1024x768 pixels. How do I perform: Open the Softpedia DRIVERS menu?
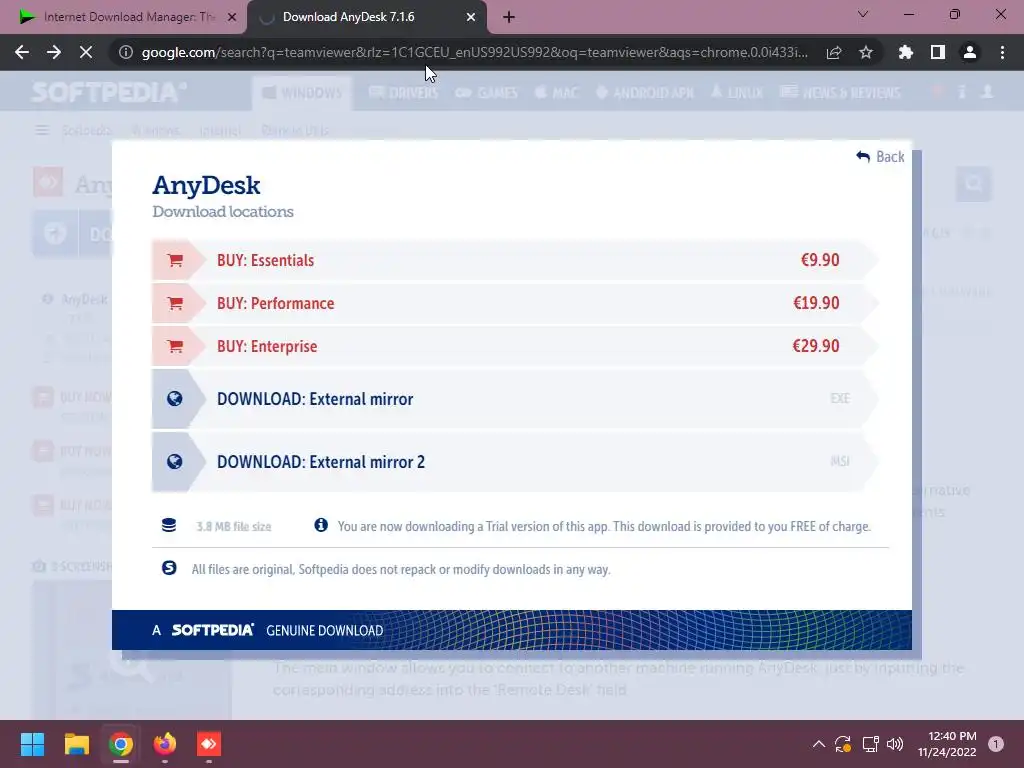(x=404, y=93)
